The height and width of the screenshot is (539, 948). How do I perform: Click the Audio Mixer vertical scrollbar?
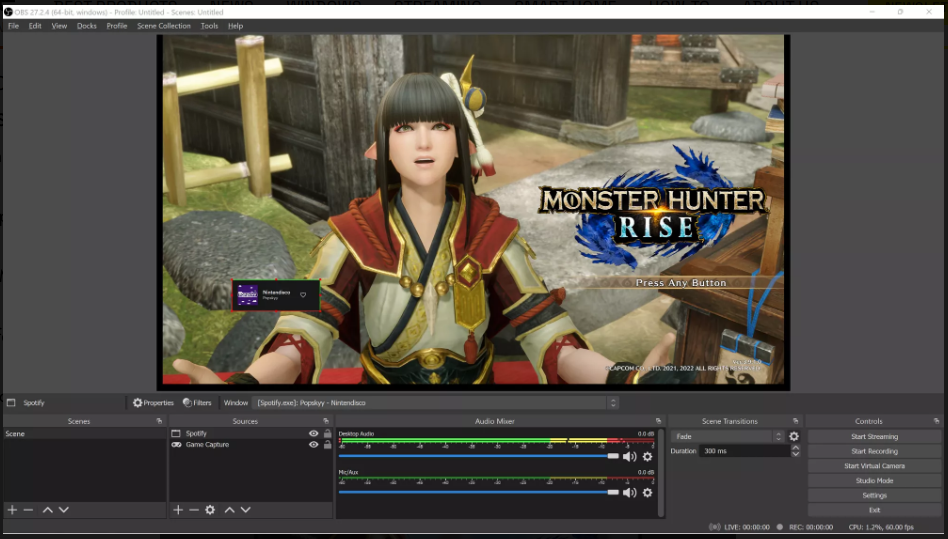click(x=661, y=471)
